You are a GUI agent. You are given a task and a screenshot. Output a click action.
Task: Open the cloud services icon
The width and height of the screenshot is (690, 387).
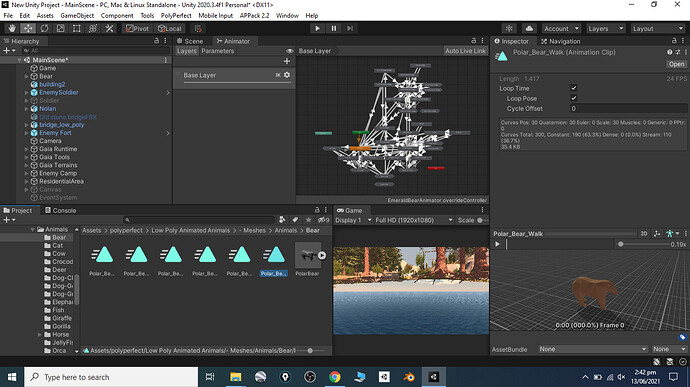click(x=529, y=28)
